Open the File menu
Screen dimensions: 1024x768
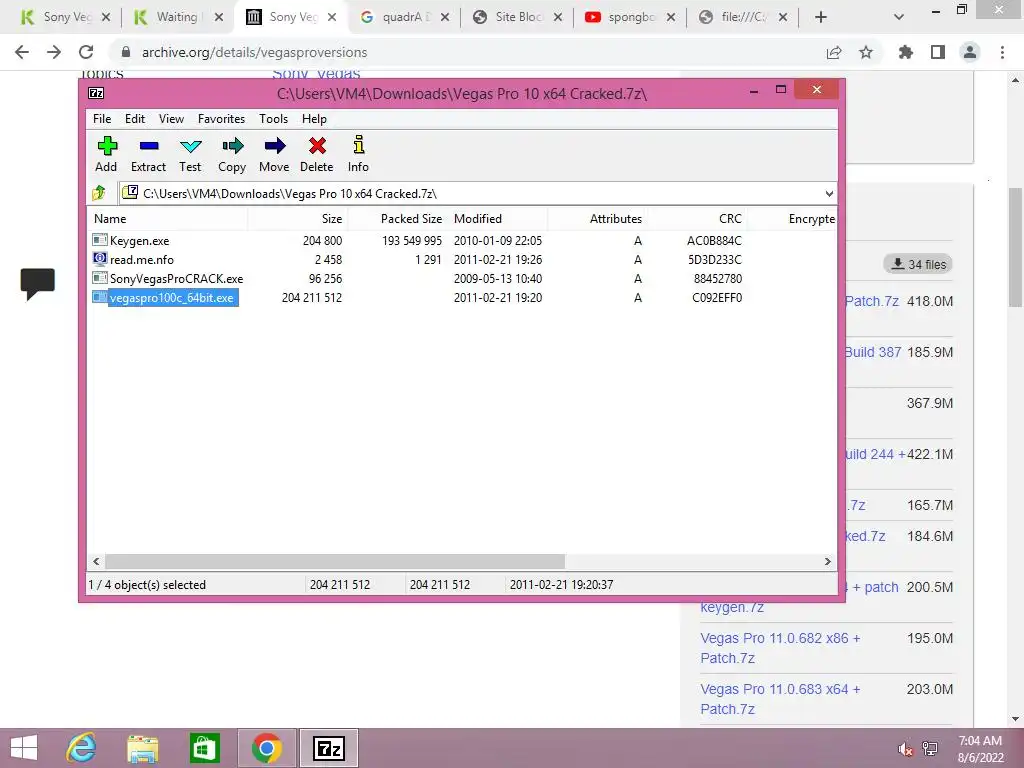tap(102, 119)
